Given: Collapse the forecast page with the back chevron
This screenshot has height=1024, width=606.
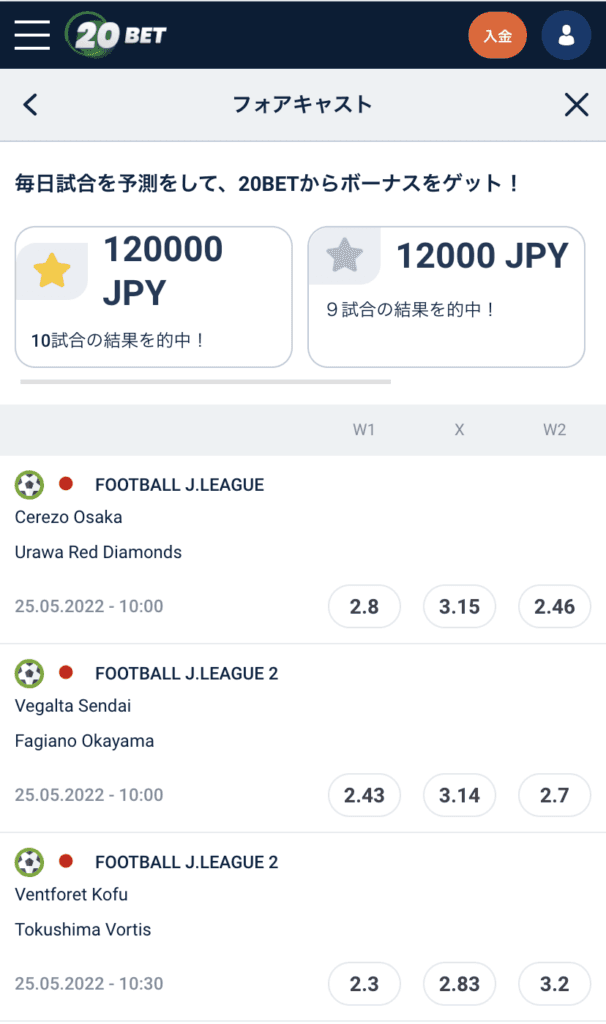Looking at the screenshot, I should pyautogui.click(x=29, y=104).
